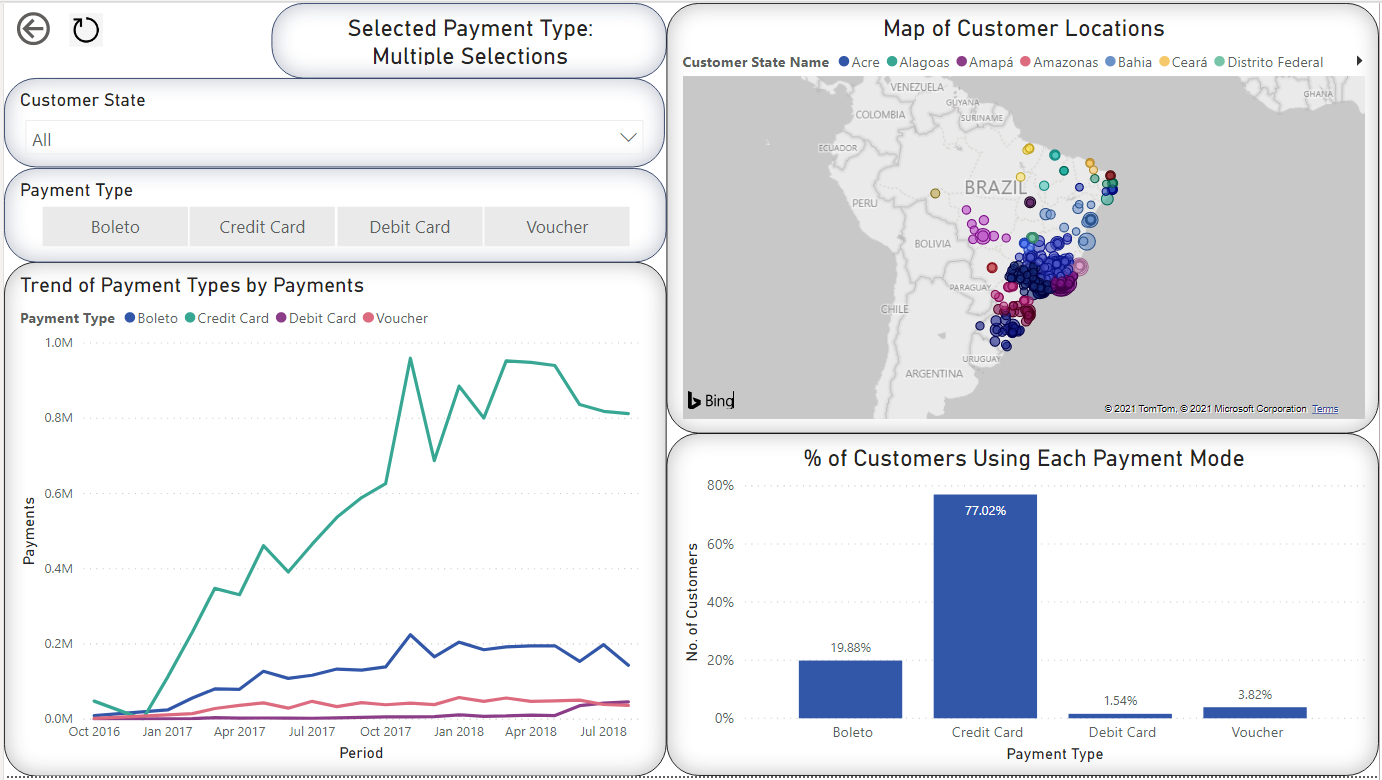Click the Bing logo on map

710,401
